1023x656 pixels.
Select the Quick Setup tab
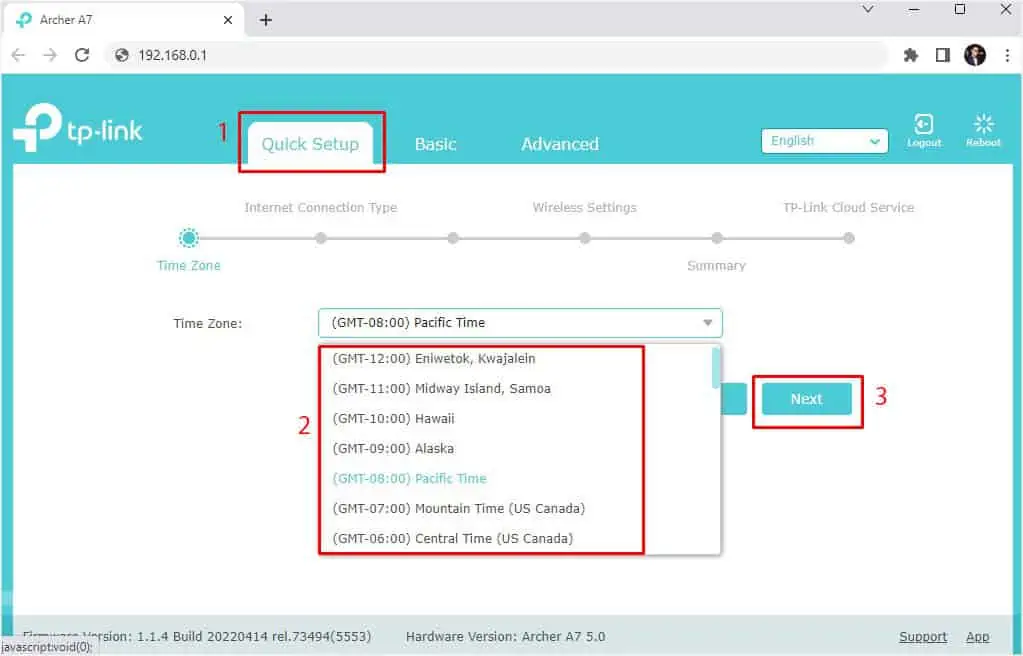(311, 143)
